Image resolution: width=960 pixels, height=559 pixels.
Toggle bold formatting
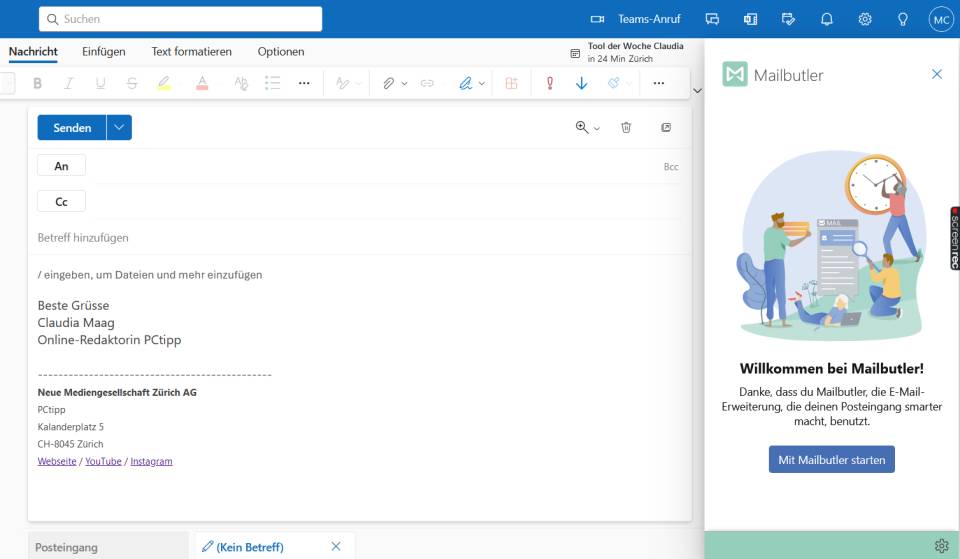pos(37,83)
